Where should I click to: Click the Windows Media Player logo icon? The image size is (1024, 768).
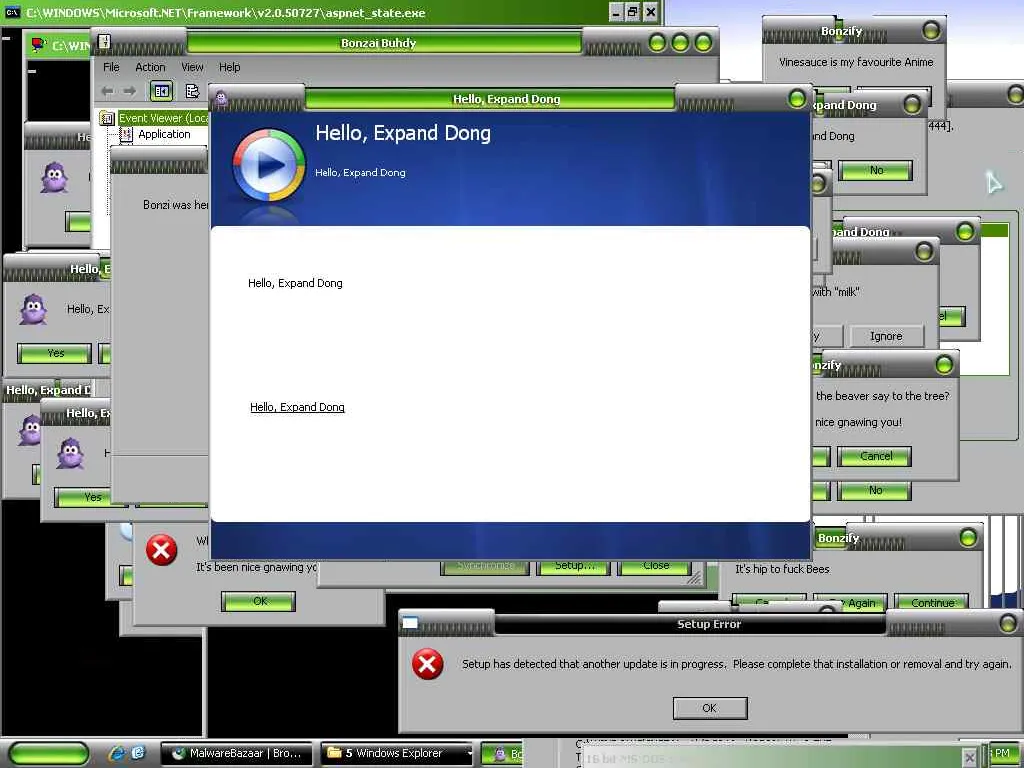click(269, 165)
